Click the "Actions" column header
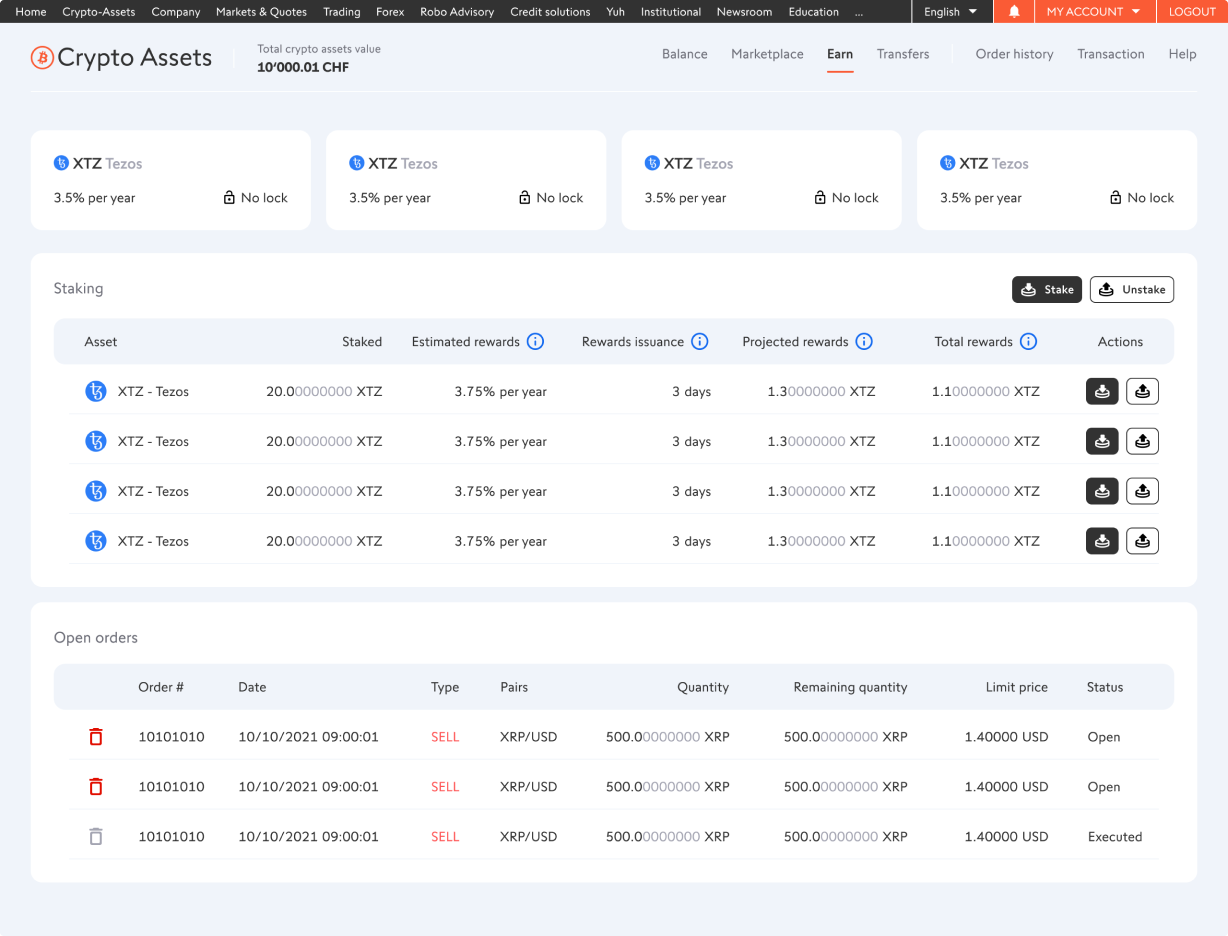The width and height of the screenshot is (1228, 936). 1120,342
